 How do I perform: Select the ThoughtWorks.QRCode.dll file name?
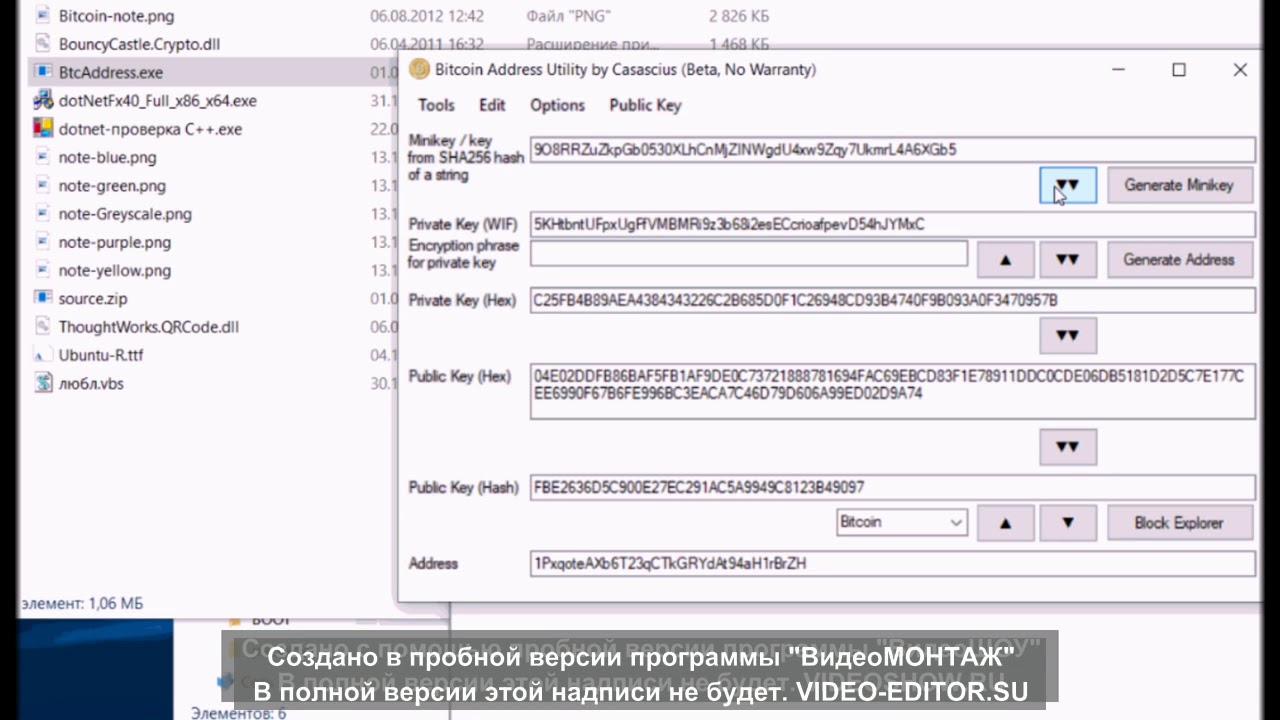coord(149,327)
